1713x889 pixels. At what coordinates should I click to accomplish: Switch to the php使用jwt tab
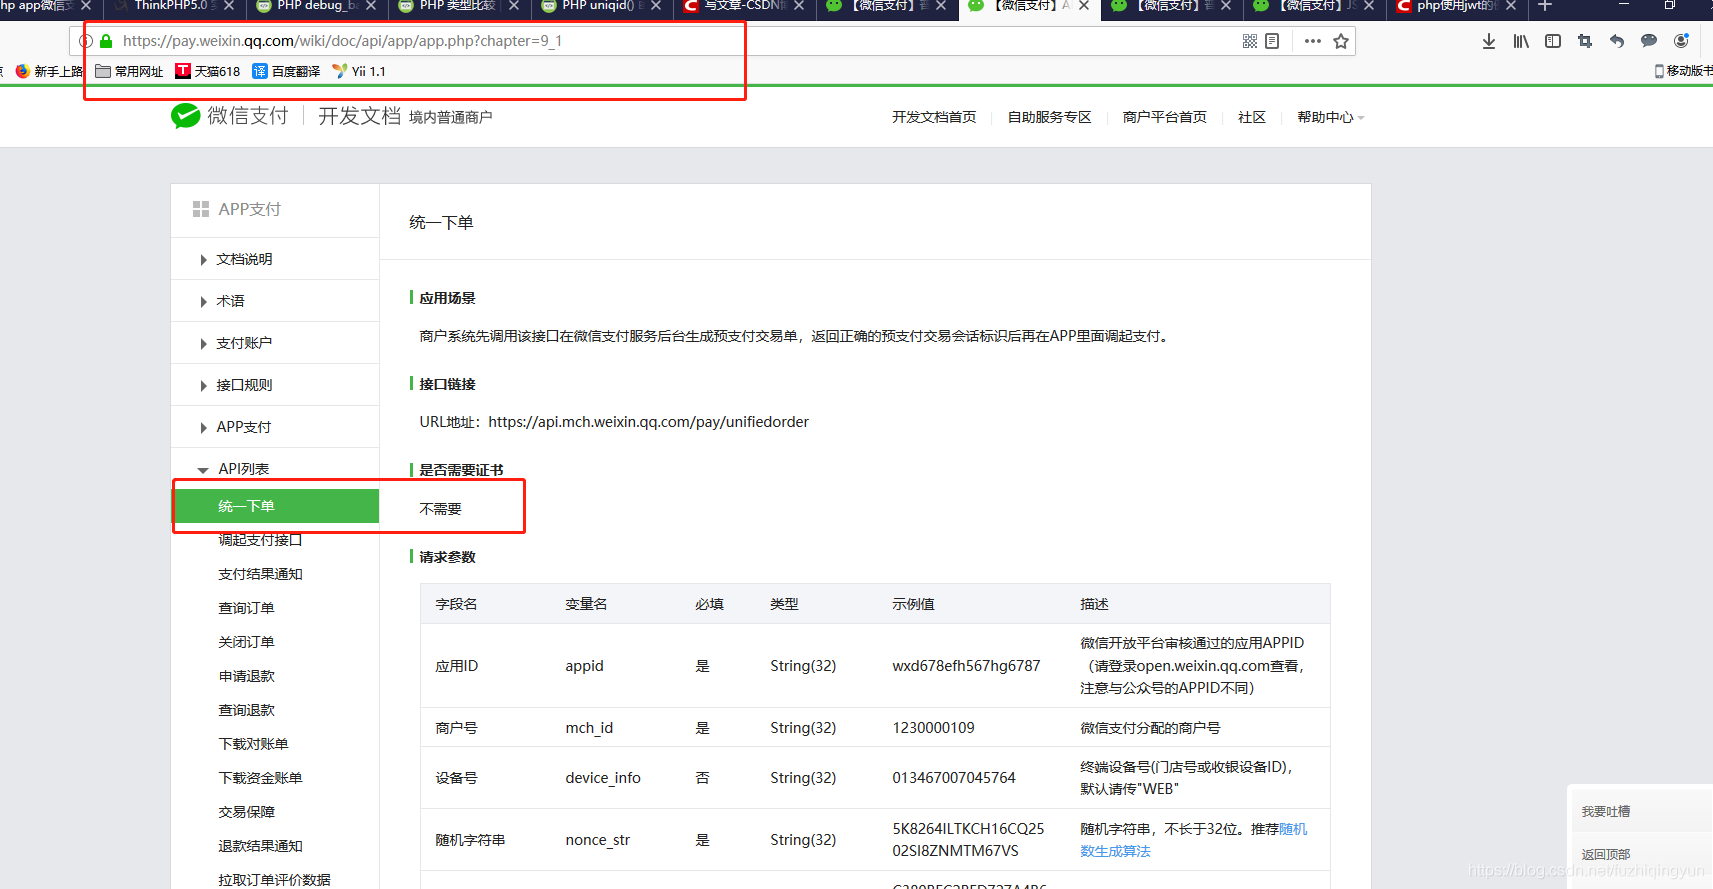(x=1457, y=6)
